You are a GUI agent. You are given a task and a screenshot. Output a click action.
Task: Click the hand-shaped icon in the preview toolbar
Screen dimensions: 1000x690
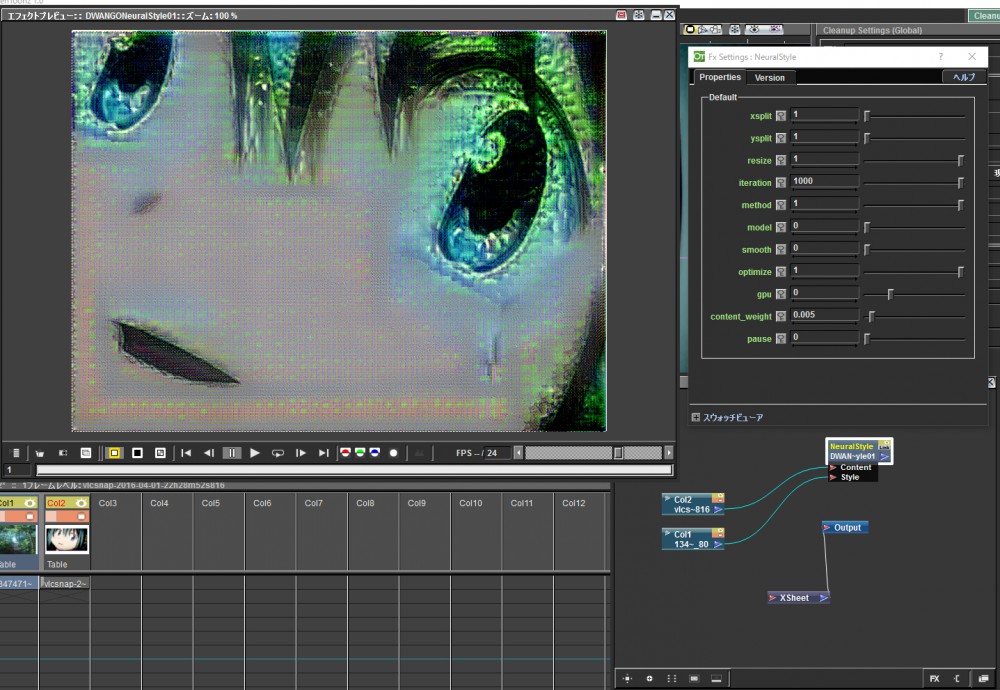[40, 453]
